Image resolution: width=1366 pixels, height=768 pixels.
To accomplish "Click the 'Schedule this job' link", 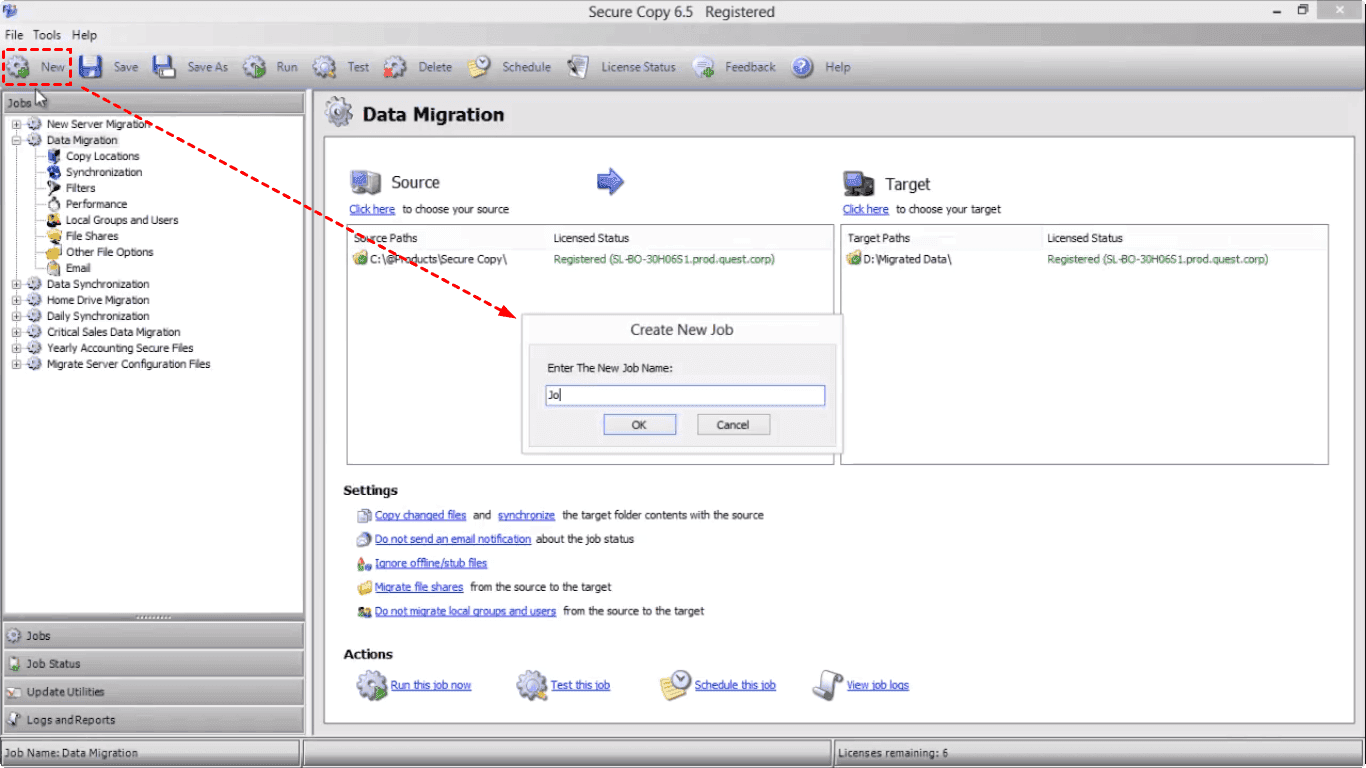I will [x=734, y=685].
